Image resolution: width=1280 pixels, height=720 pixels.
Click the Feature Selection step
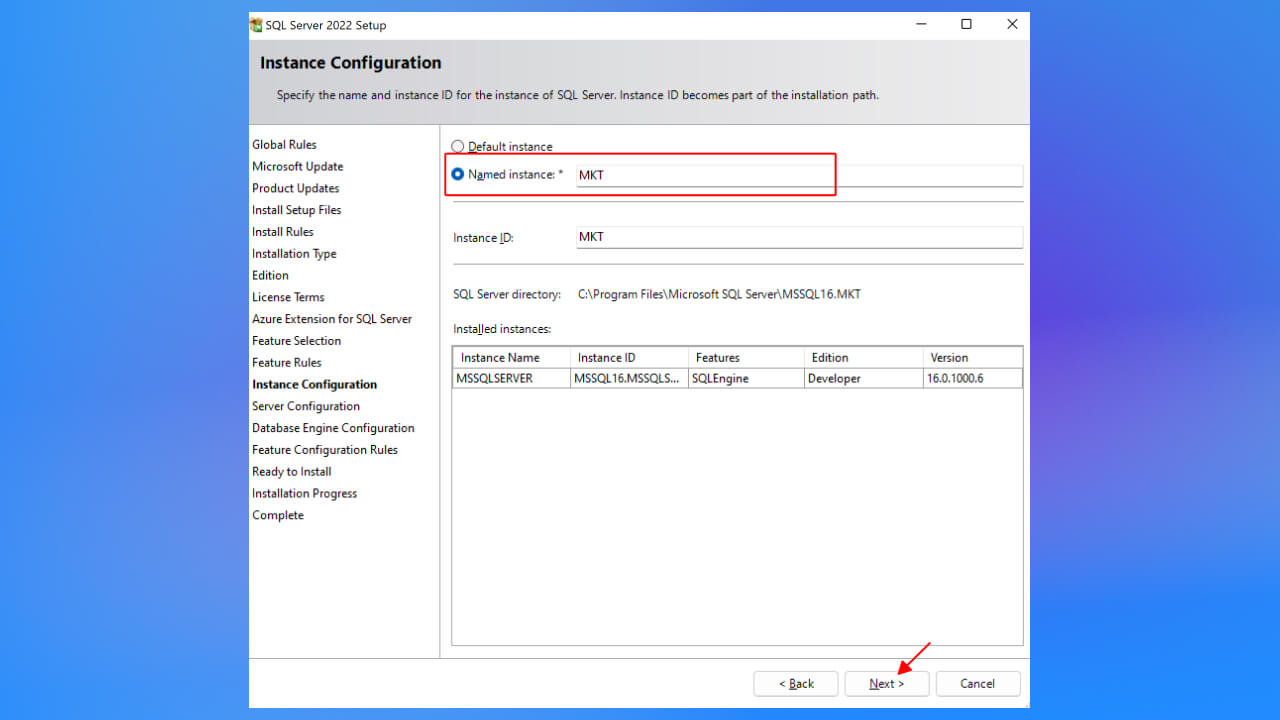(297, 341)
